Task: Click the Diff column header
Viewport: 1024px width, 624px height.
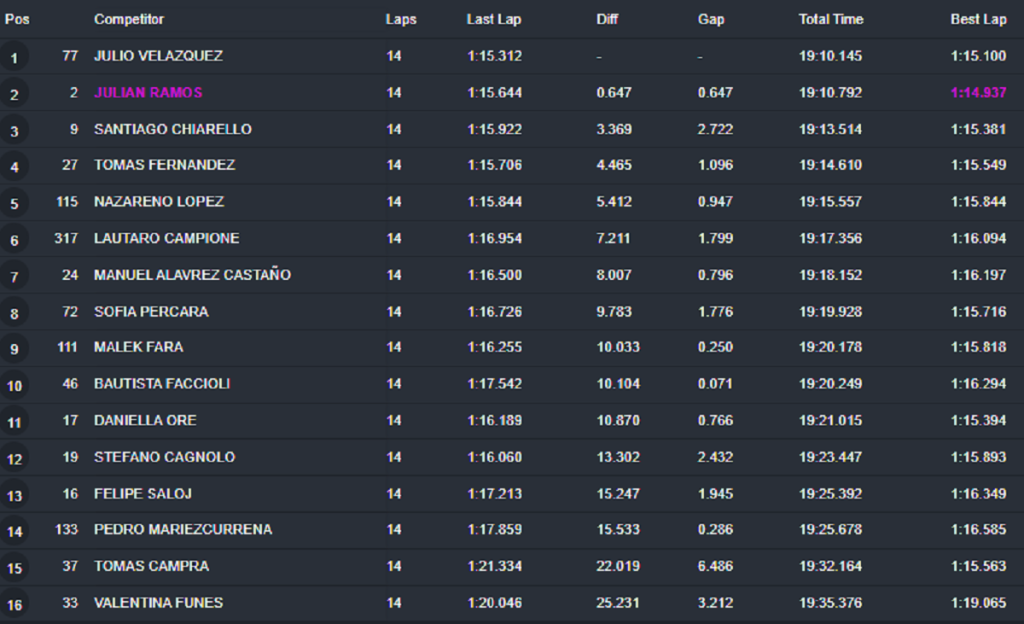Action: pyautogui.click(x=607, y=19)
